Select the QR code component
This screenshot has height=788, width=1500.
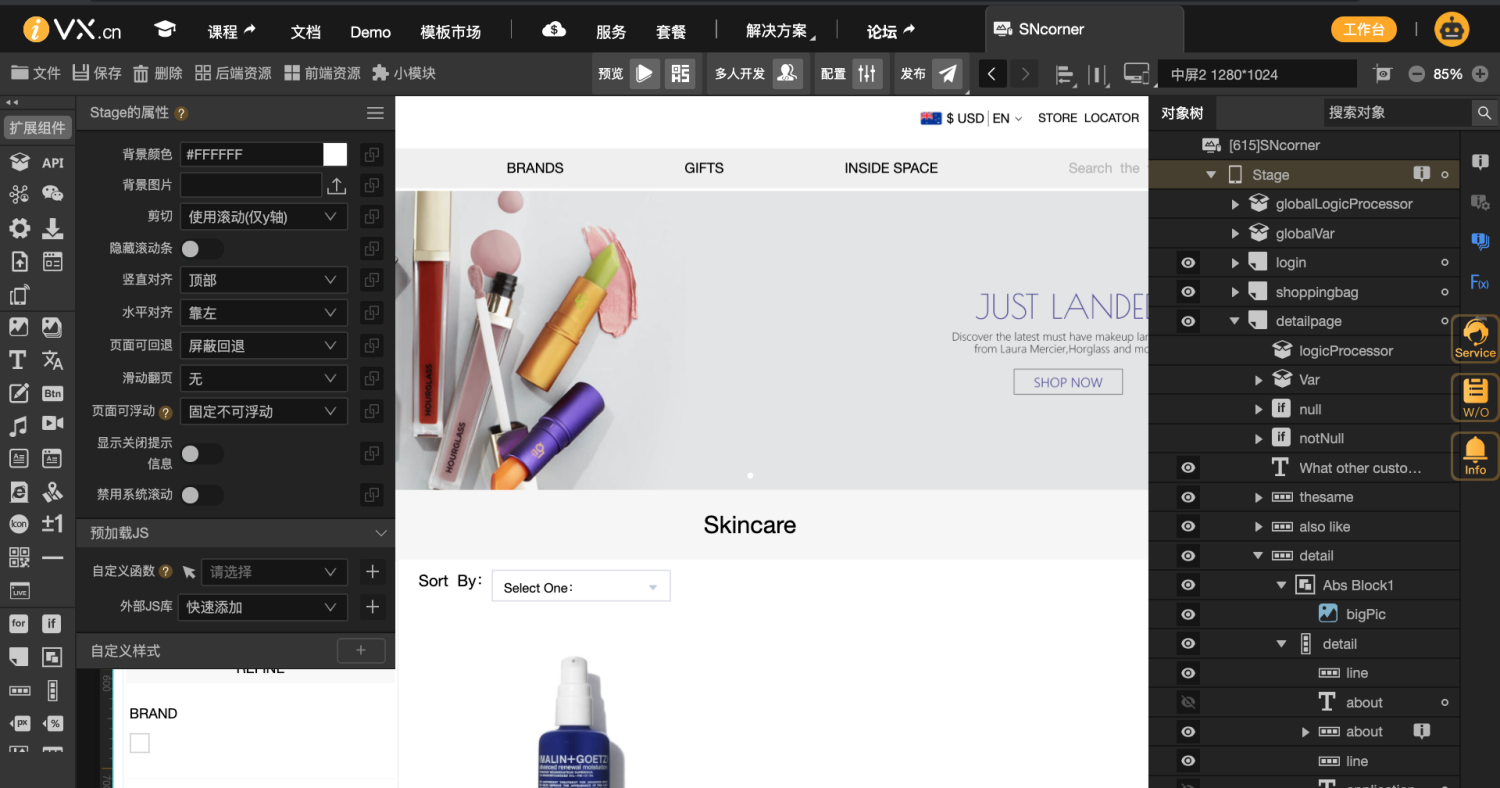coord(18,557)
